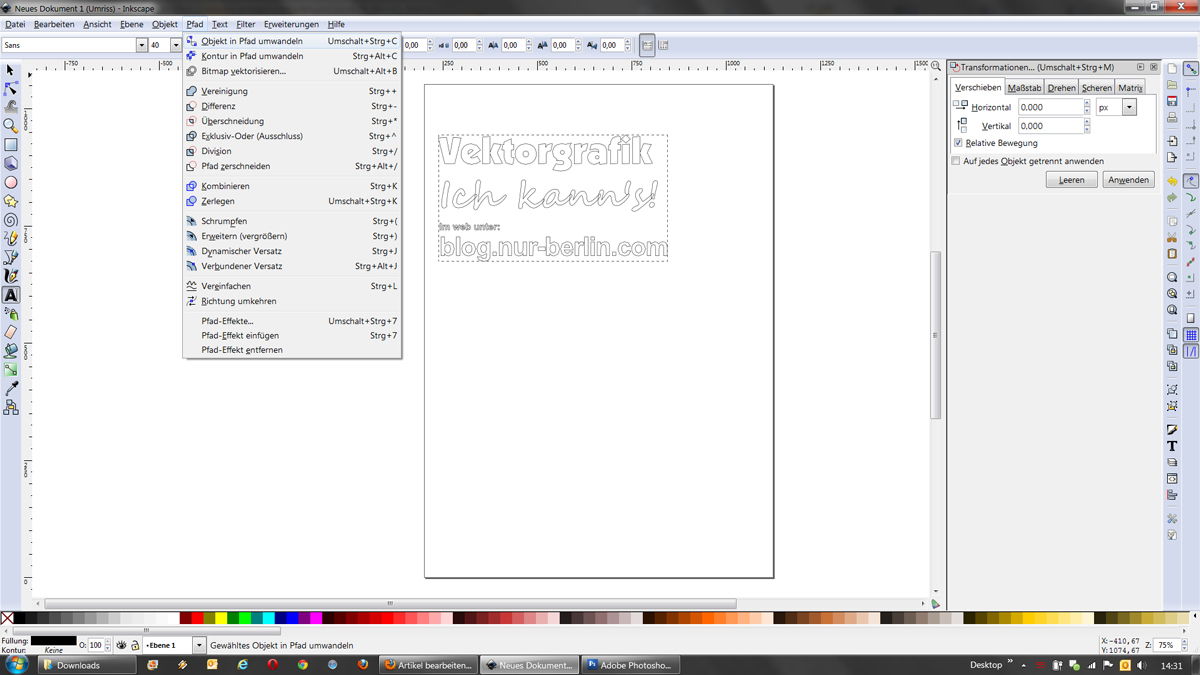The height and width of the screenshot is (675, 1200).
Task: Select the Pencil freehand tool
Action: (11, 238)
